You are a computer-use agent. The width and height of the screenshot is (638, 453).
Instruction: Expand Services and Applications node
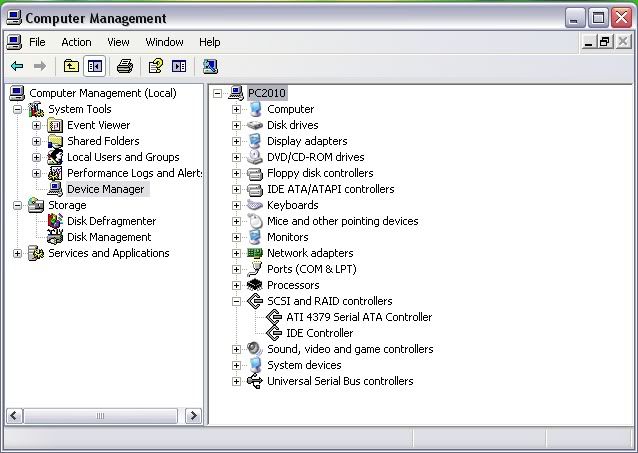(x=17, y=253)
